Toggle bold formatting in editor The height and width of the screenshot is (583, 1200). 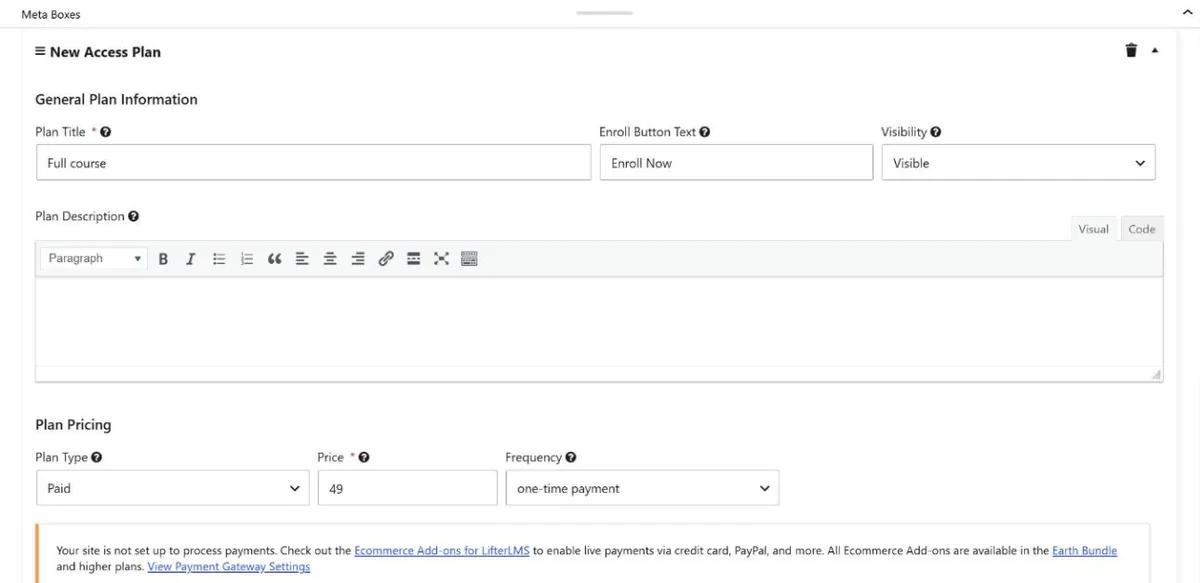coord(163,259)
